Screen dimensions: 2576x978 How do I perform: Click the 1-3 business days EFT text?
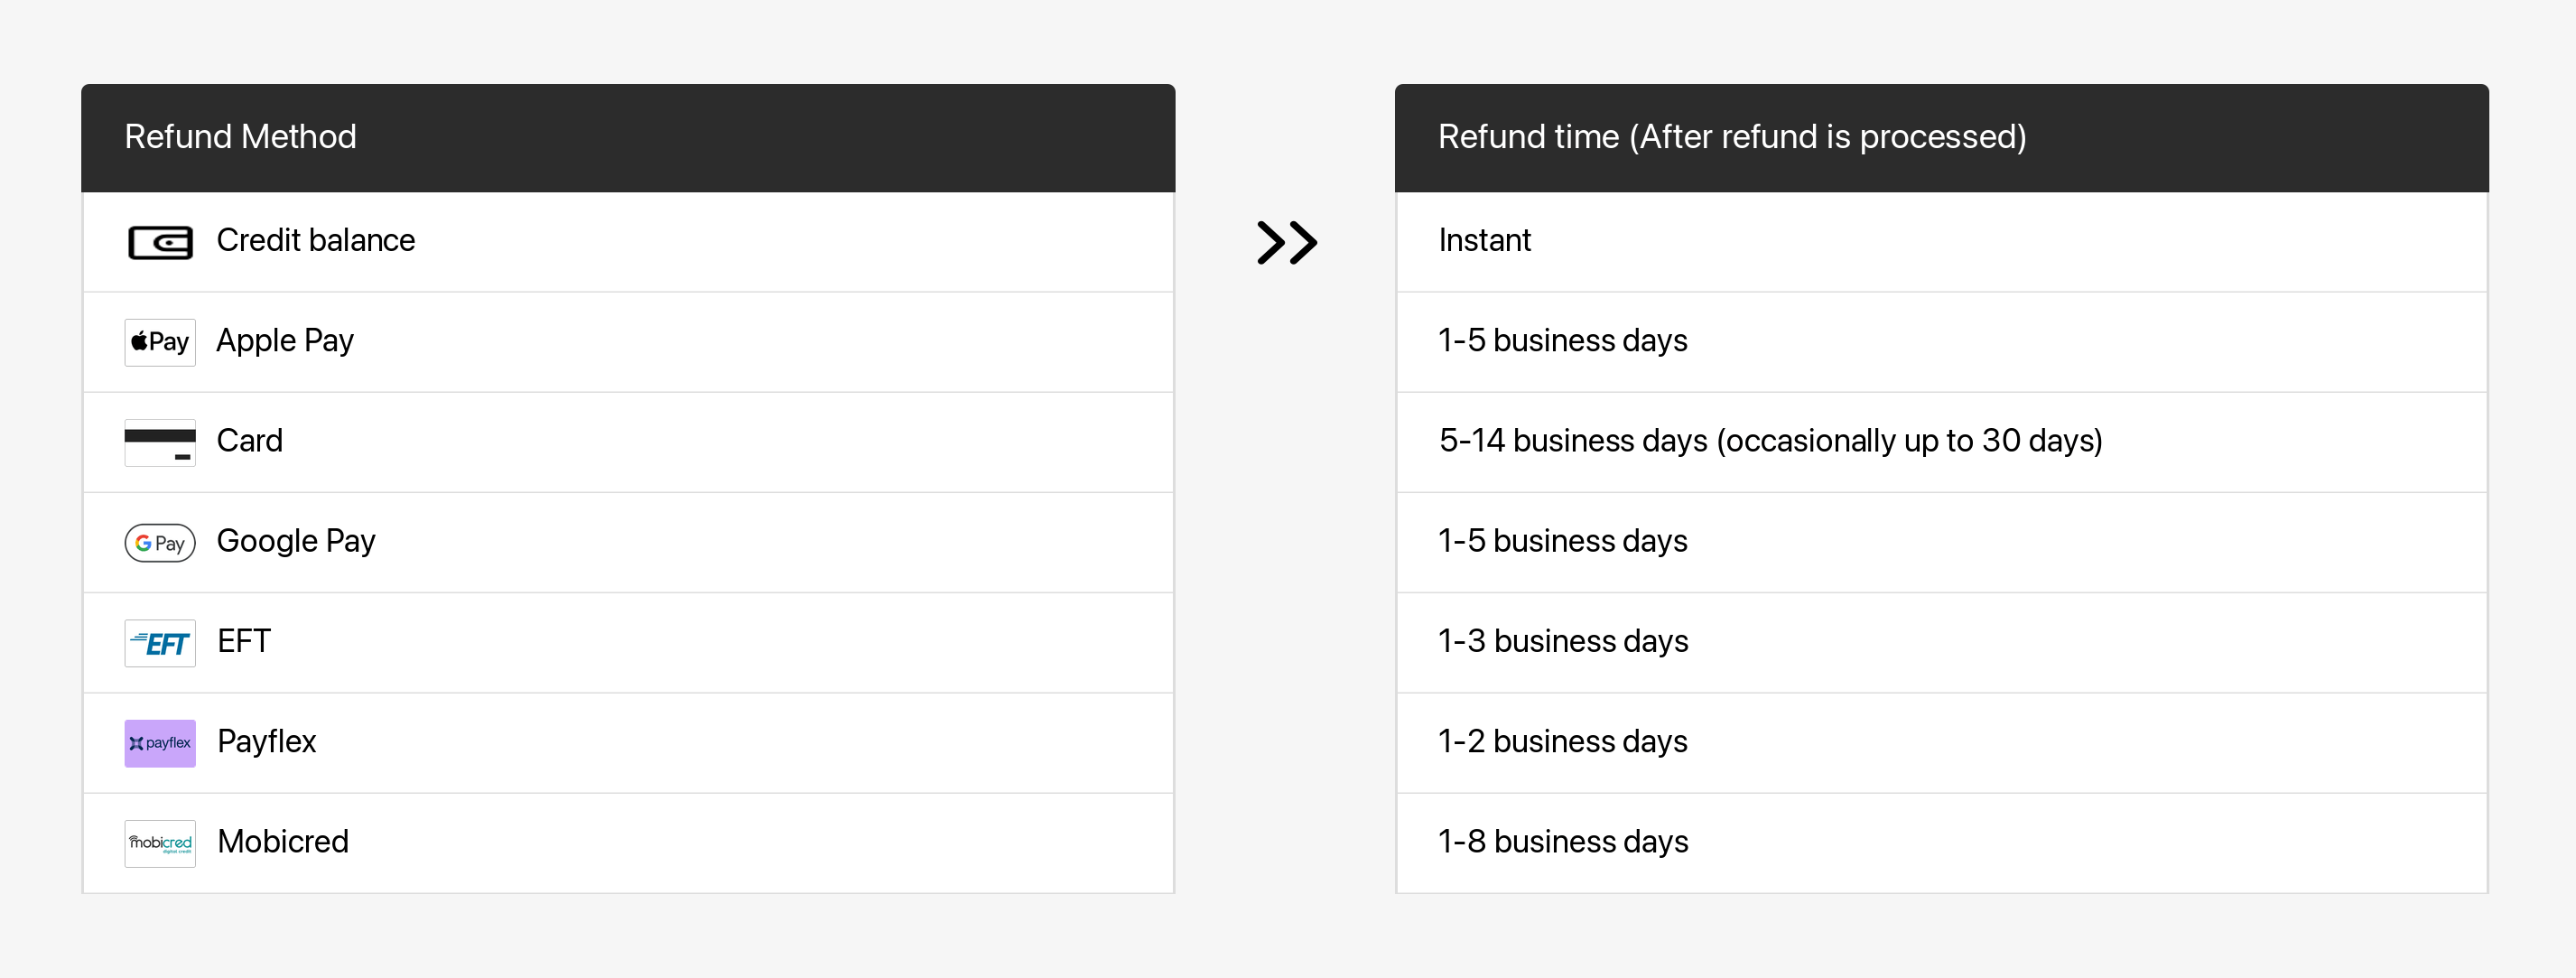pos(1562,641)
